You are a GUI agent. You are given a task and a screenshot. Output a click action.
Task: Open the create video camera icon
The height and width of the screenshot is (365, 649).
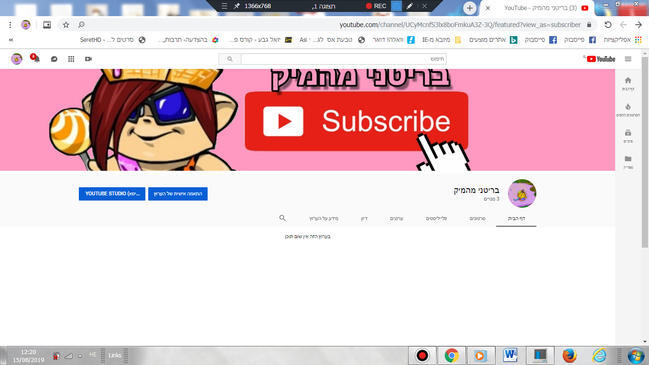point(88,59)
